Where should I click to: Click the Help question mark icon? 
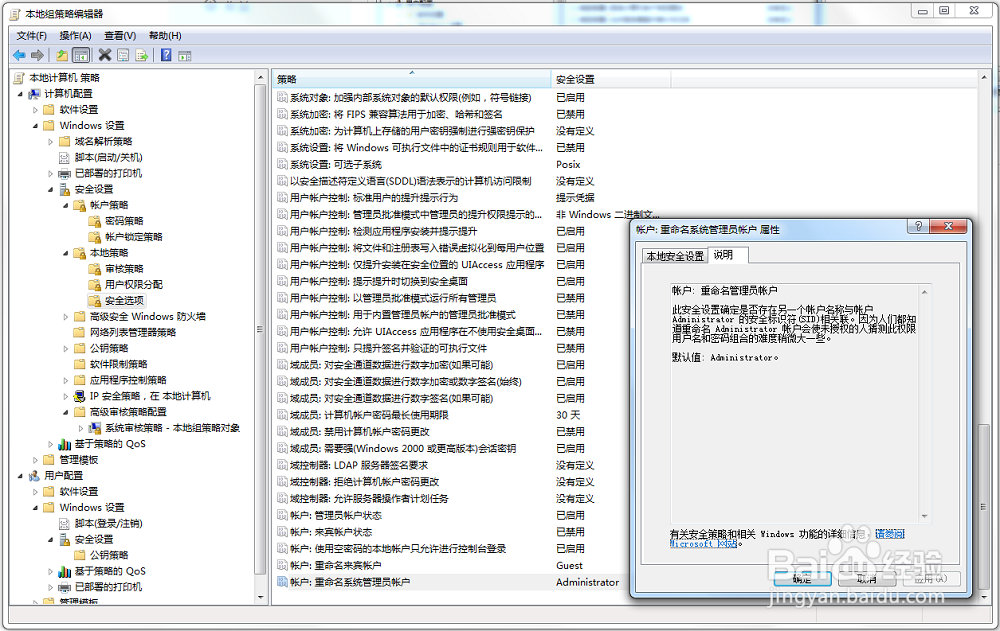point(167,54)
